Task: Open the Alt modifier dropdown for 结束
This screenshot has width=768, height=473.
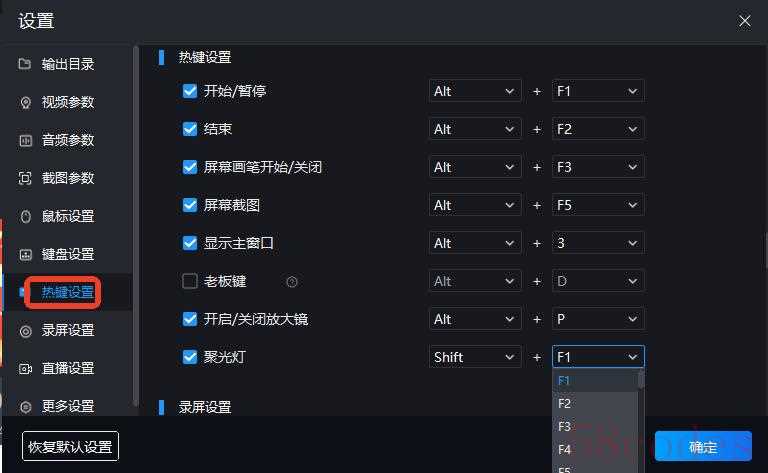Action: click(475, 129)
